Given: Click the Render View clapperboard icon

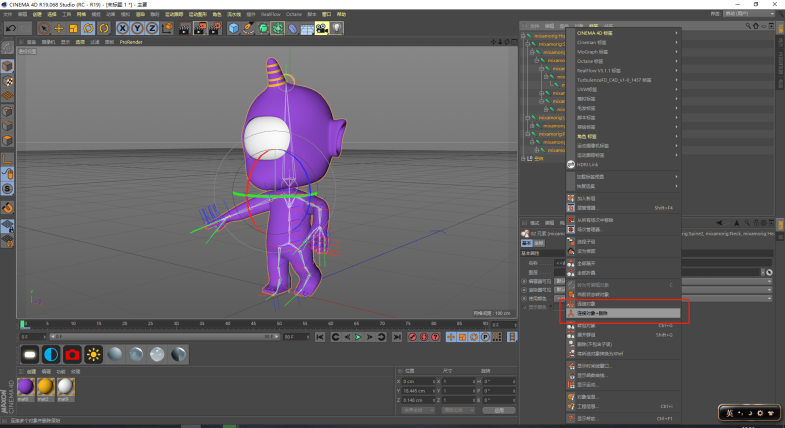Looking at the screenshot, I should pos(184,28).
